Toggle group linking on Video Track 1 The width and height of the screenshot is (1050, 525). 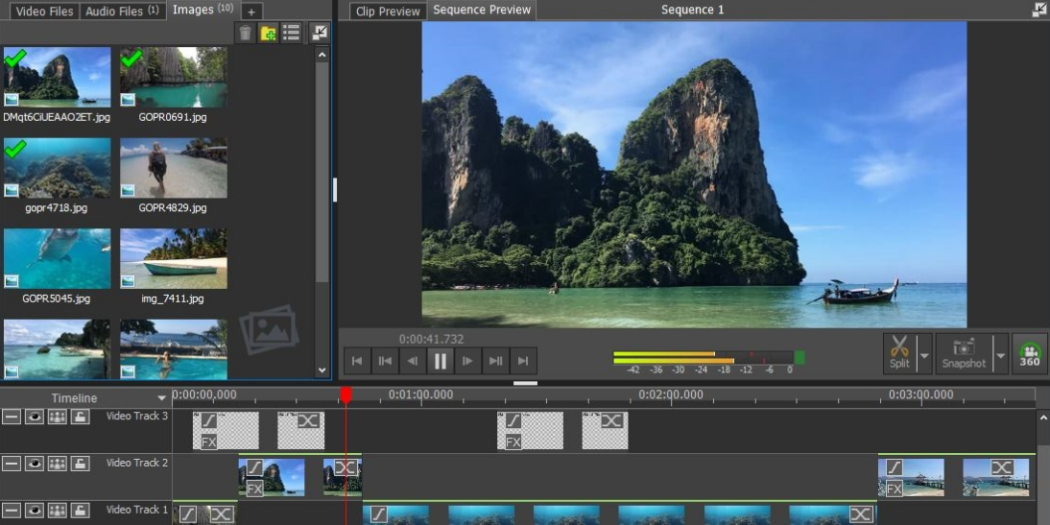pyautogui.click(x=58, y=510)
